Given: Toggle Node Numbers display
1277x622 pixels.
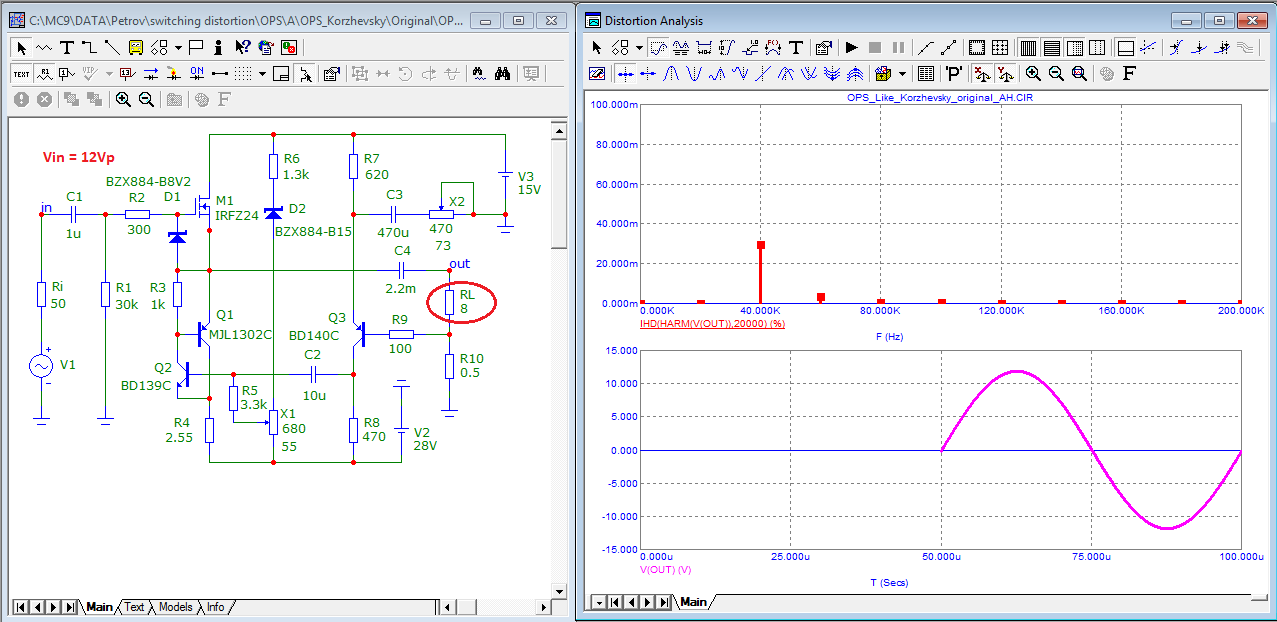Looking at the screenshot, I should coord(66,73).
